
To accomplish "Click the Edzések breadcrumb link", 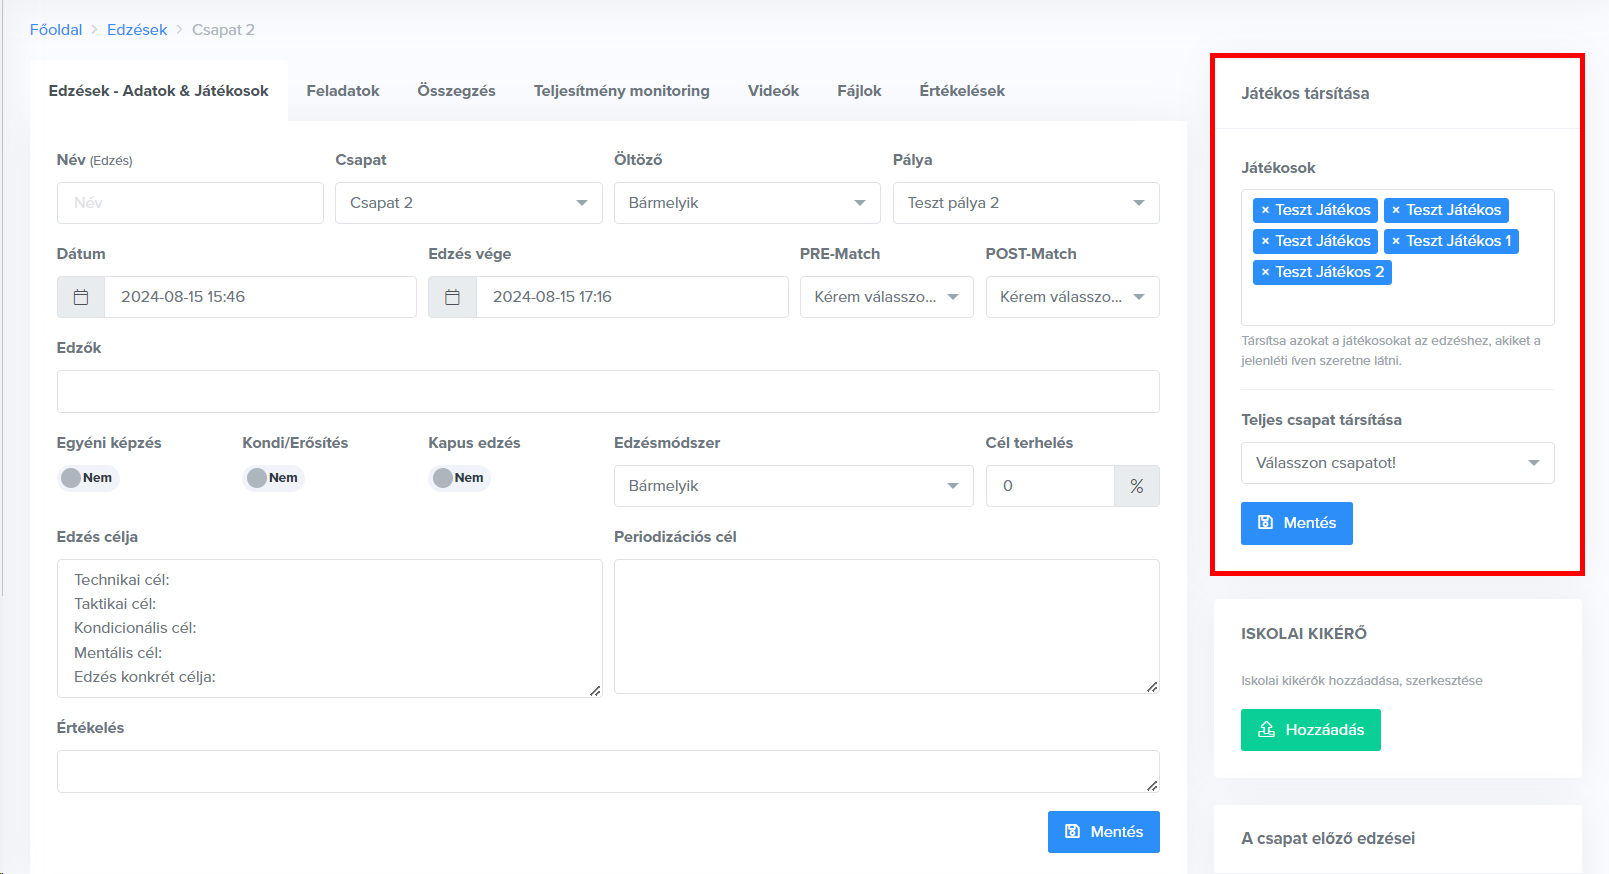I will tap(137, 30).
